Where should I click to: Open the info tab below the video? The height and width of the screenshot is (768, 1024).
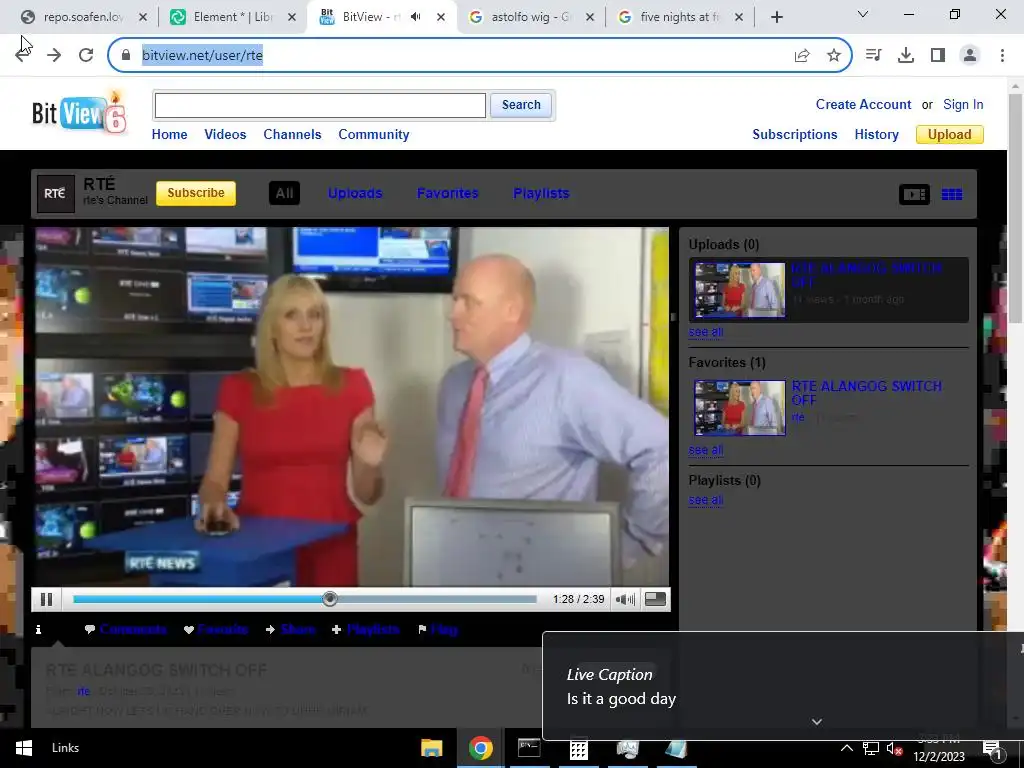pos(39,630)
